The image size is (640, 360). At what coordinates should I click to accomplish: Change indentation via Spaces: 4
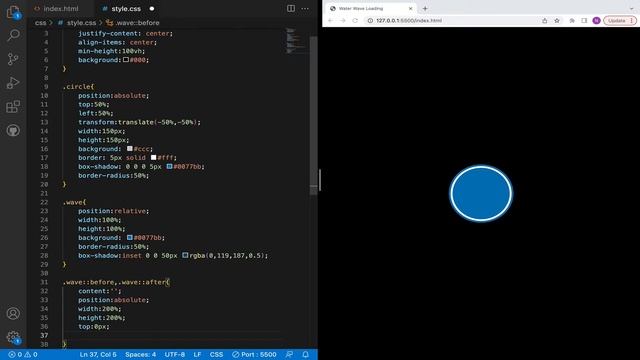click(140, 355)
